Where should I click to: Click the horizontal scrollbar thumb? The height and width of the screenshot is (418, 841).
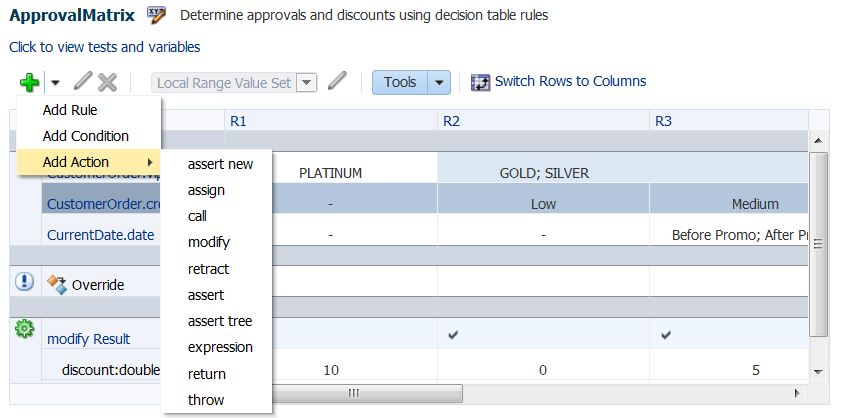point(367,393)
